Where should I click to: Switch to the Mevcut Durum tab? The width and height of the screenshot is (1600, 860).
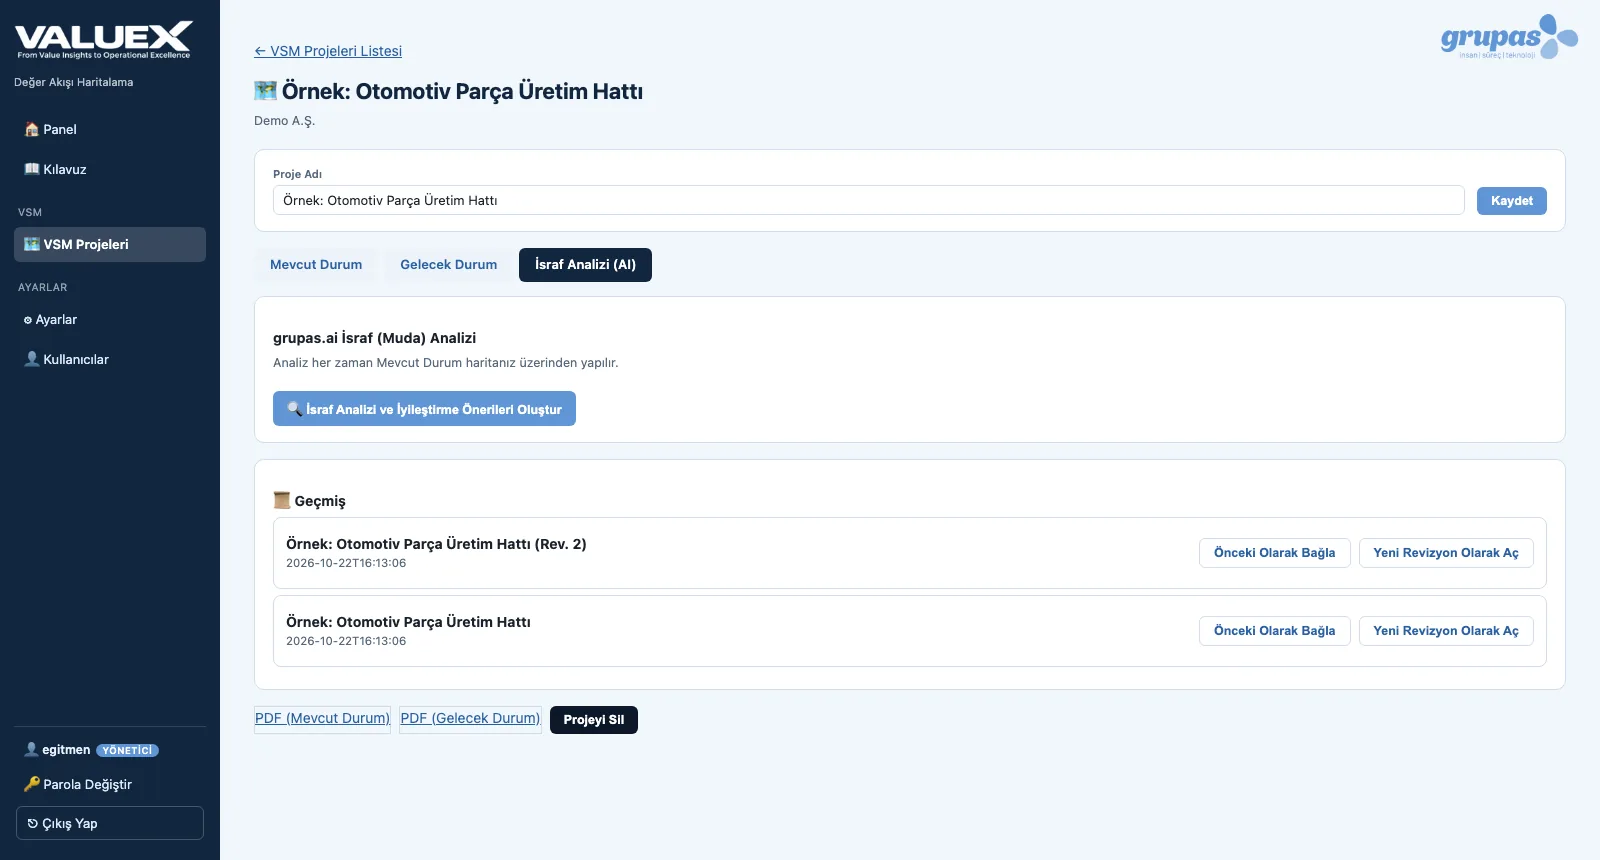[316, 265]
